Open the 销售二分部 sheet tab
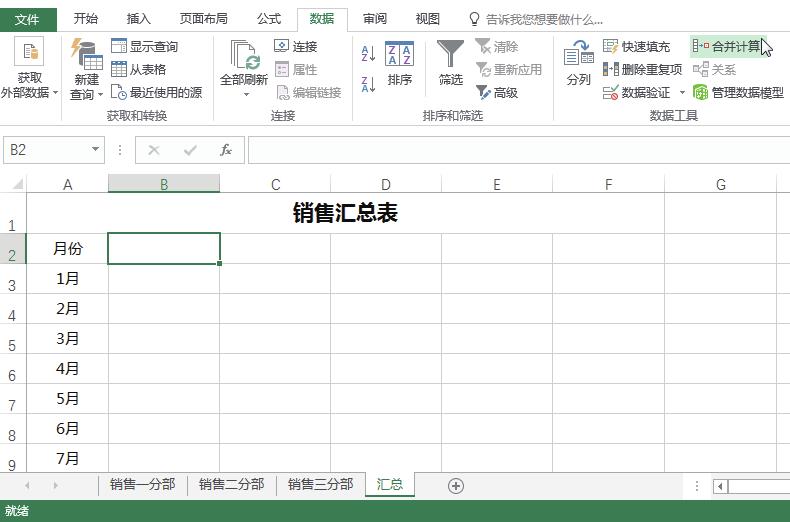Screen dimensions: 790x522 click(x=232, y=484)
